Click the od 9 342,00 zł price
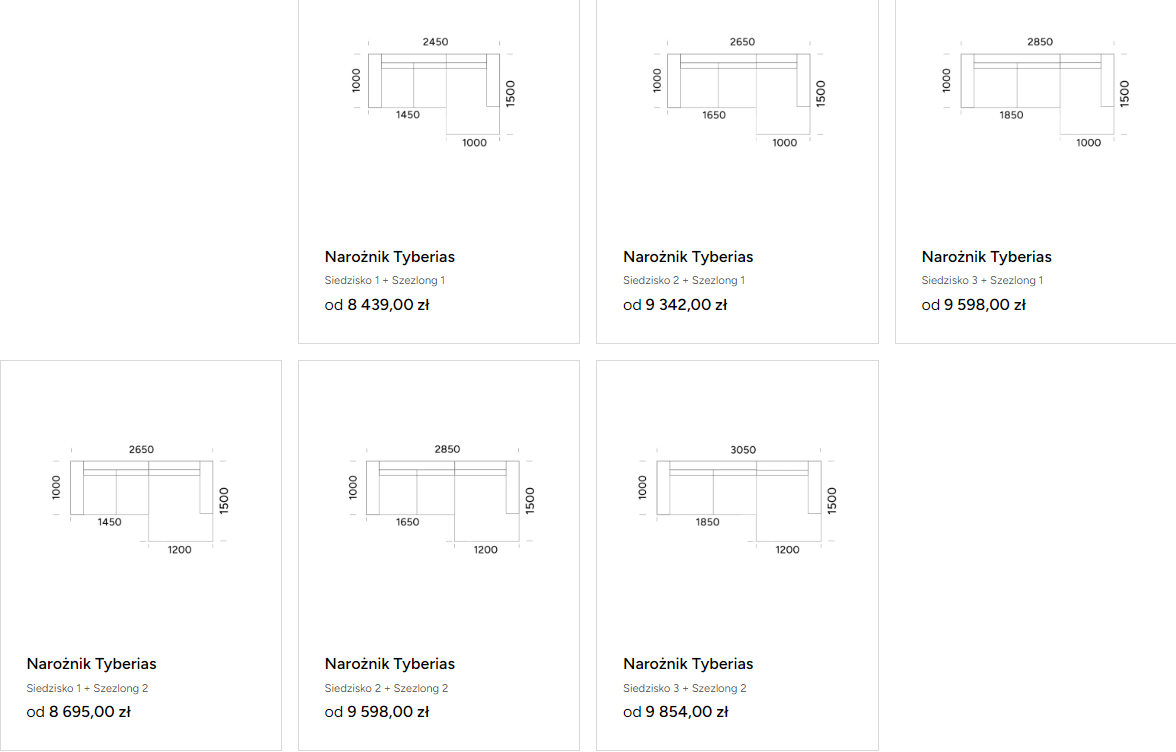The image size is (1176, 752). (675, 305)
